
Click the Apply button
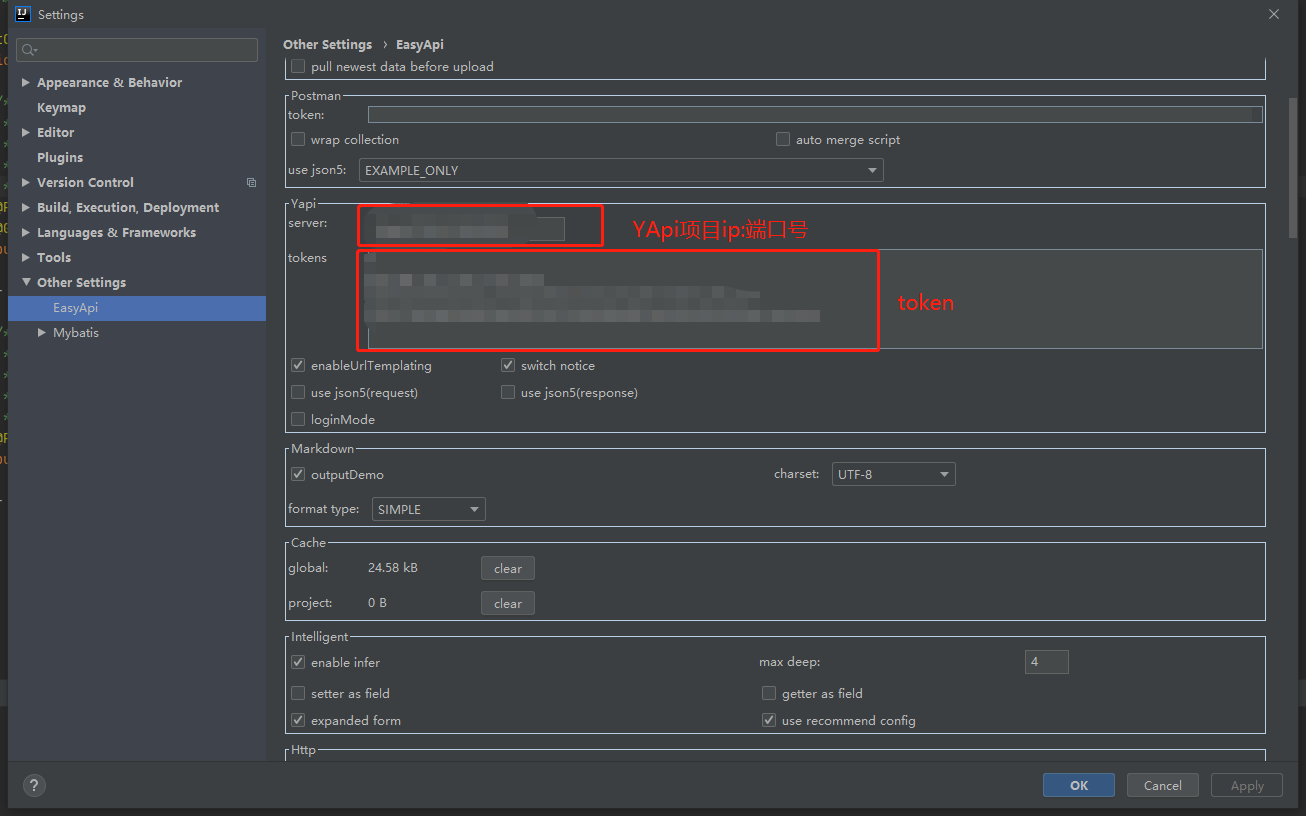(x=1247, y=786)
